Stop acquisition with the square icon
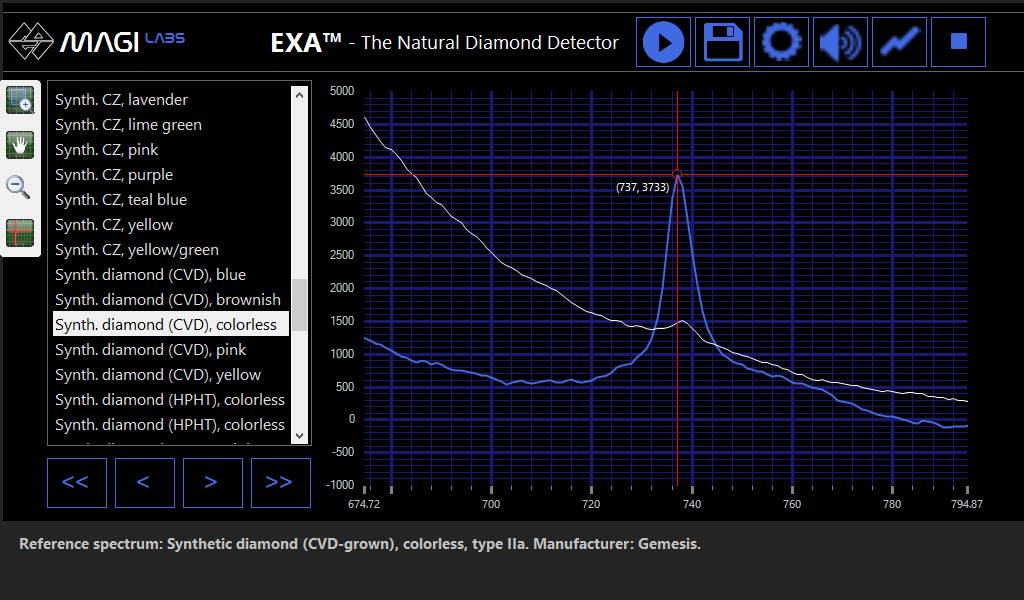Image resolution: width=1024 pixels, height=600 pixels. tap(958, 42)
